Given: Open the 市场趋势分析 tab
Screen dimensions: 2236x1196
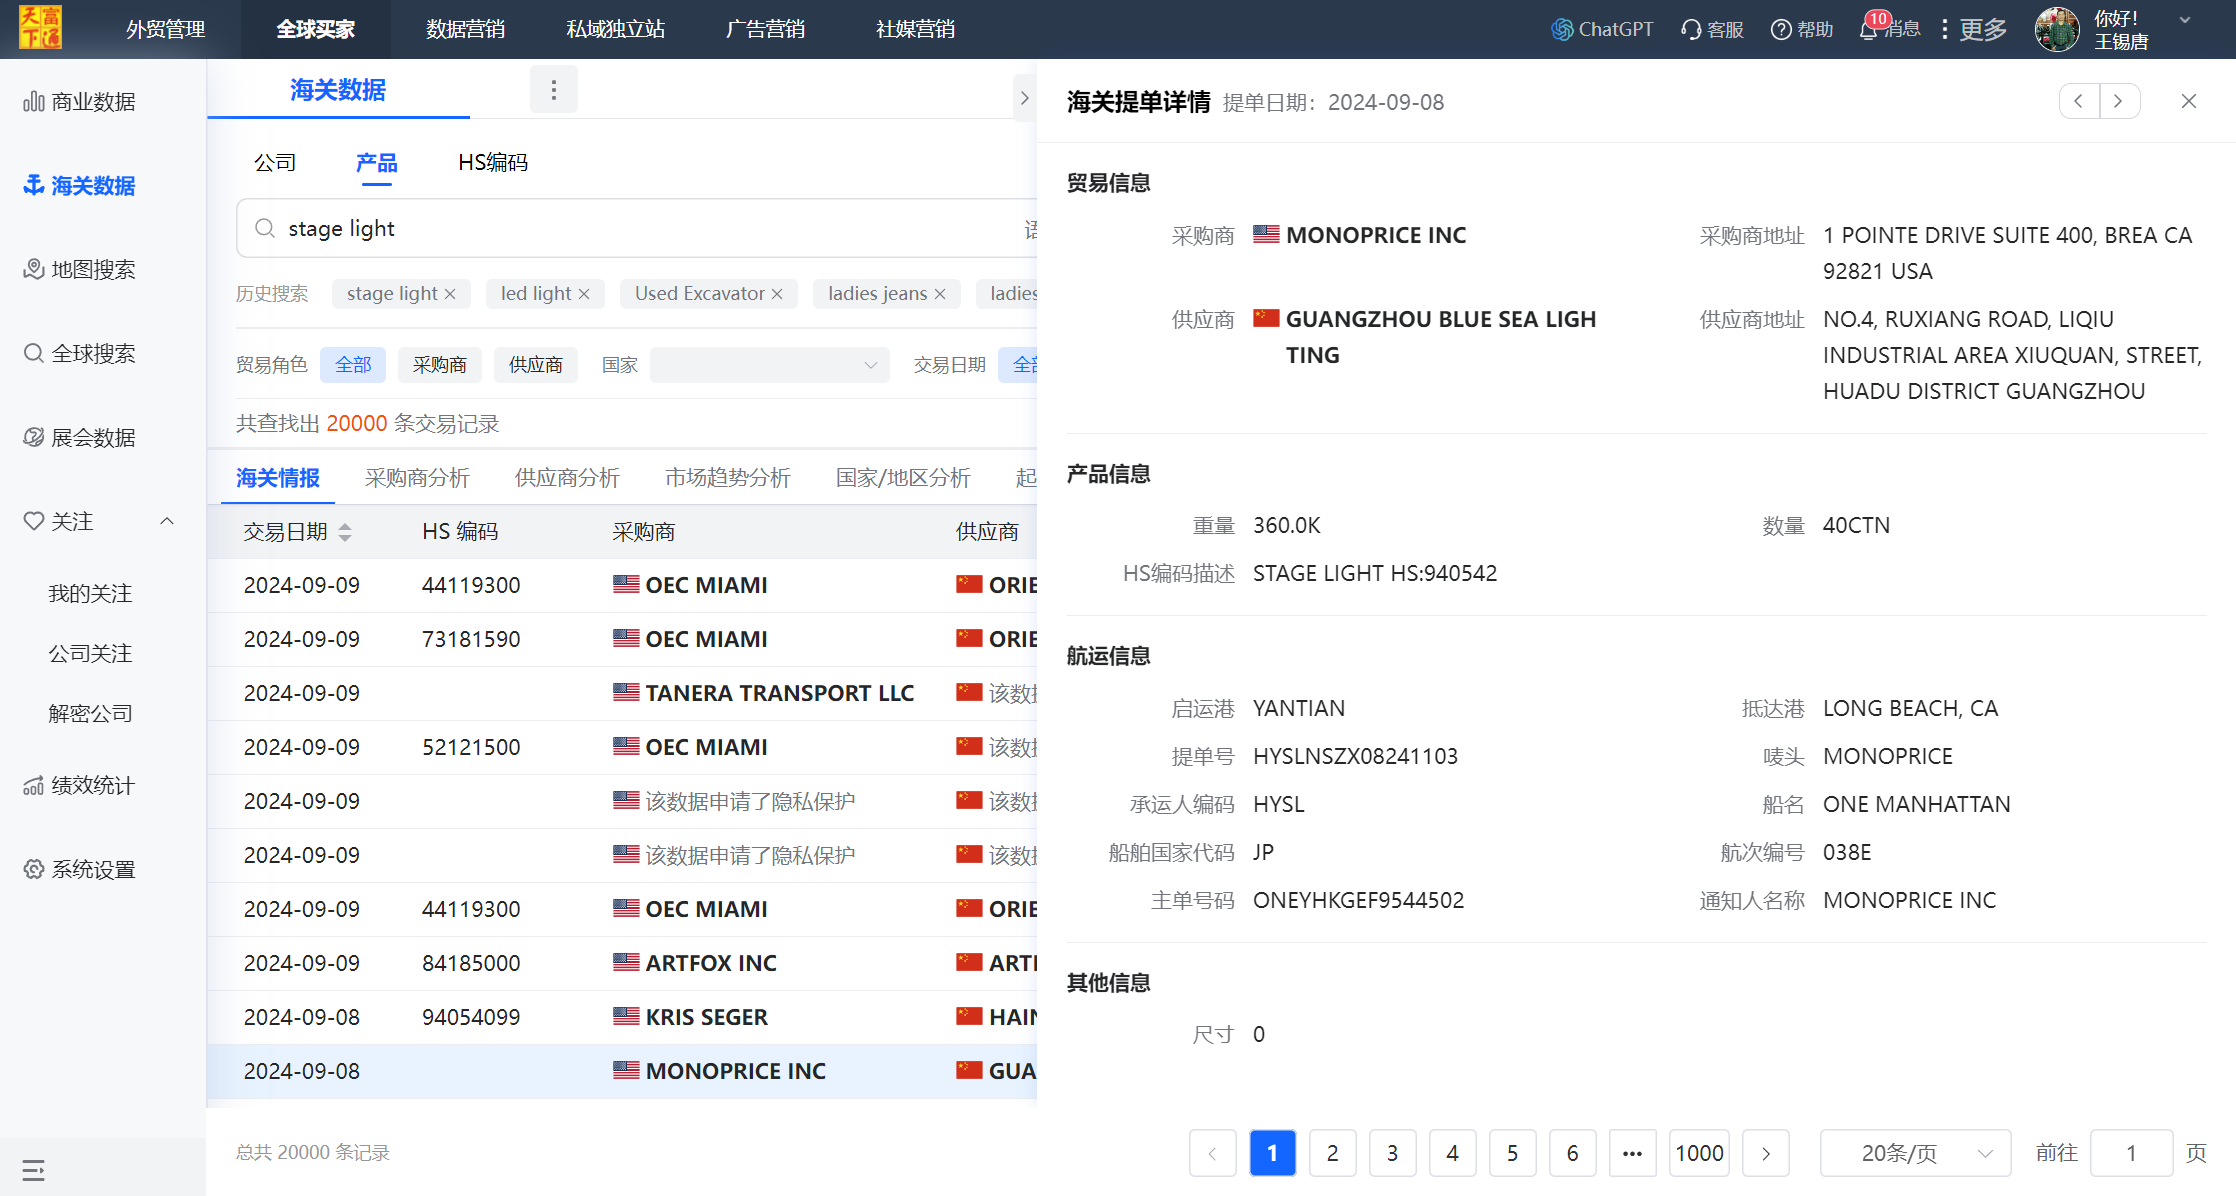Looking at the screenshot, I should coord(728,478).
